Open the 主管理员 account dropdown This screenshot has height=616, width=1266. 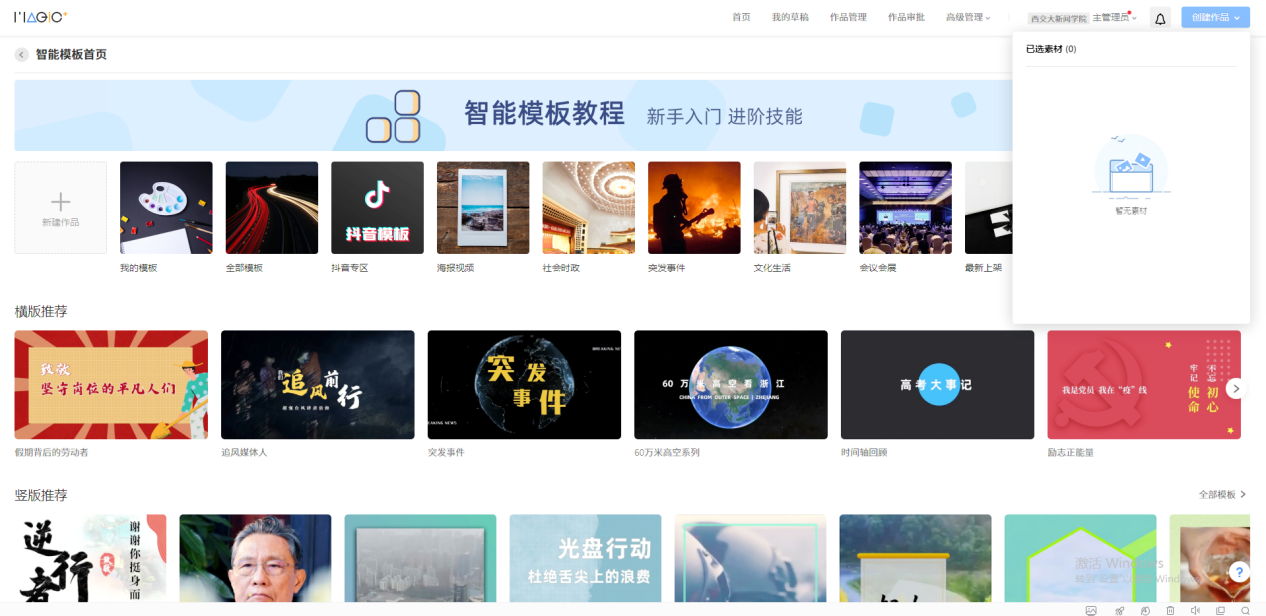click(1114, 18)
